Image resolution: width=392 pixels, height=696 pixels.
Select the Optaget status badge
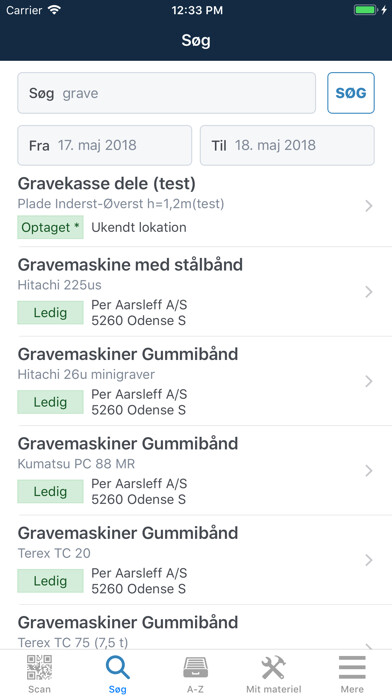pyautogui.click(x=51, y=227)
